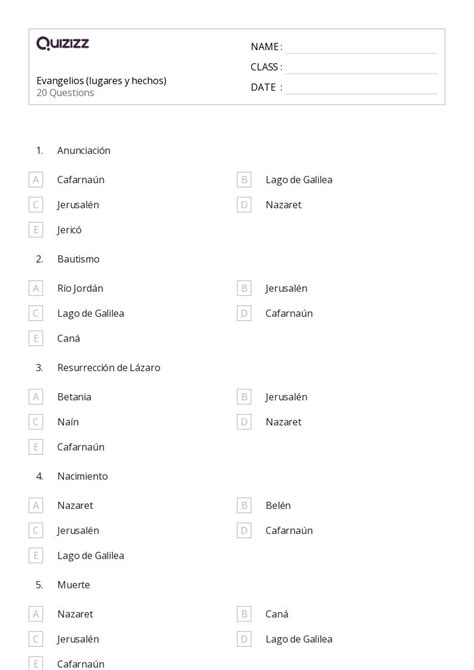The height and width of the screenshot is (670, 474).
Task: Mark option A Cafarnaún for question 1
Action: point(36,179)
